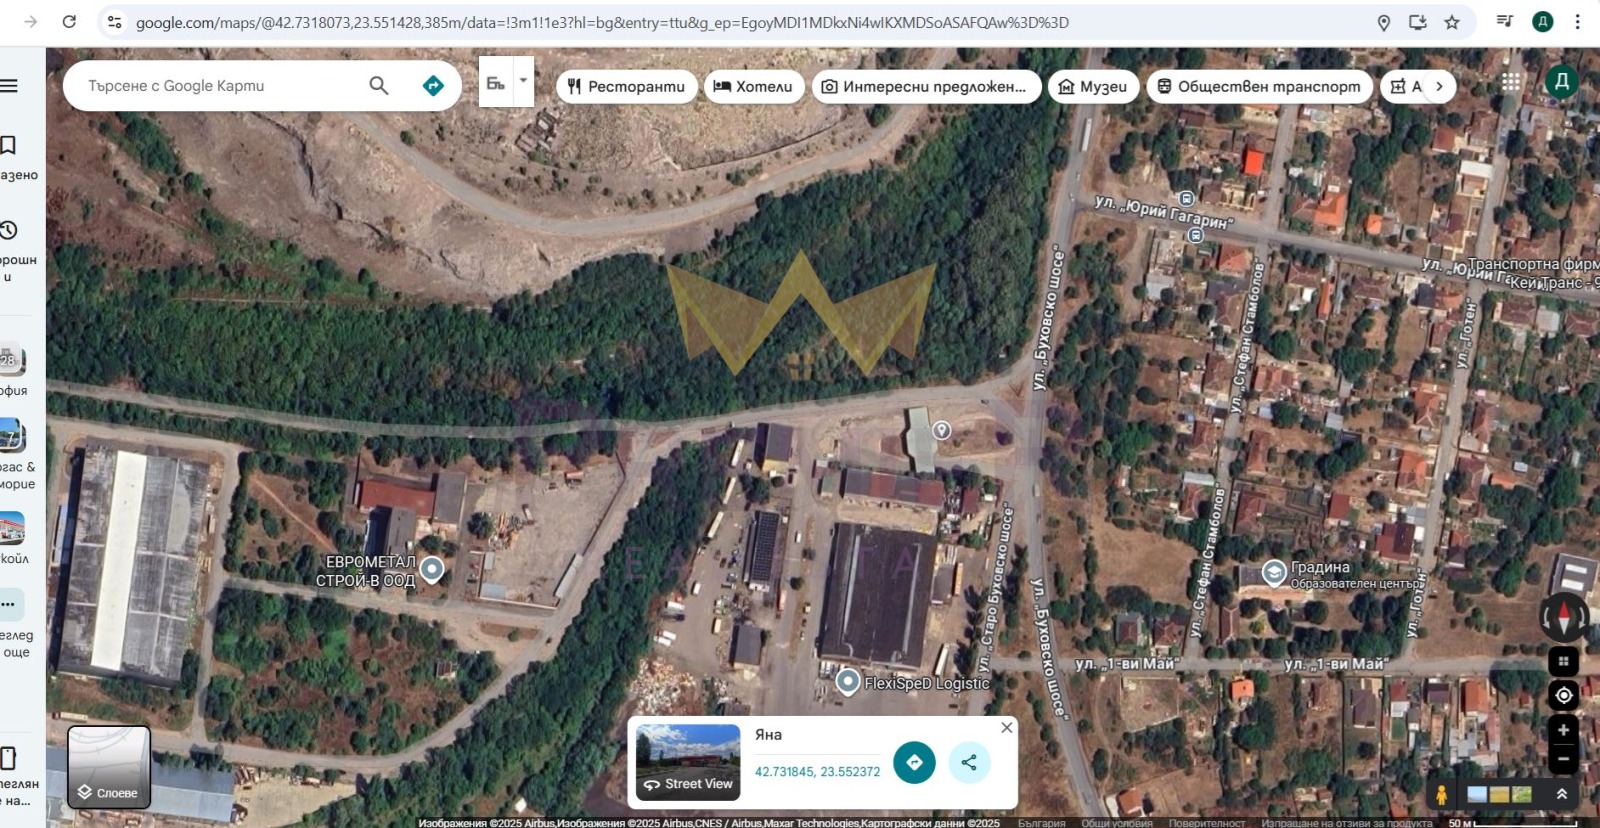Open the Google apps grid
This screenshot has width=1600, height=828.
[1510, 82]
